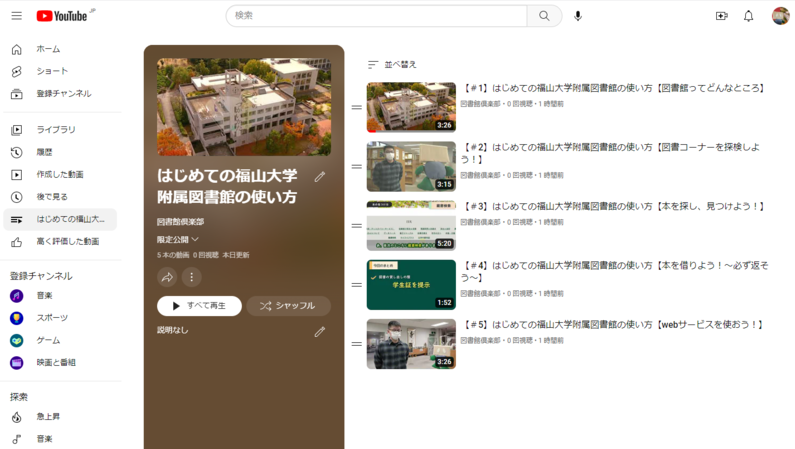
Task: Click the search magnifier button
Action: 544,16
